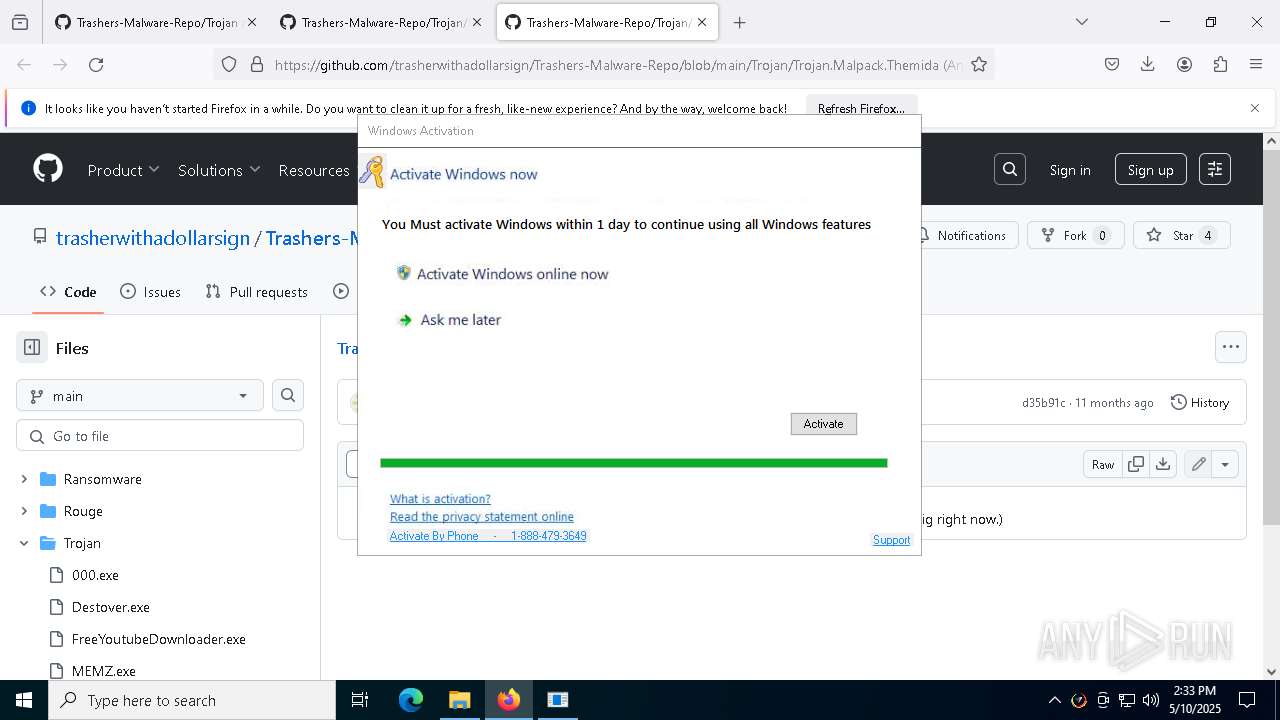Click the Fork button
1280x720 pixels.
pyautogui.click(x=1076, y=235)
